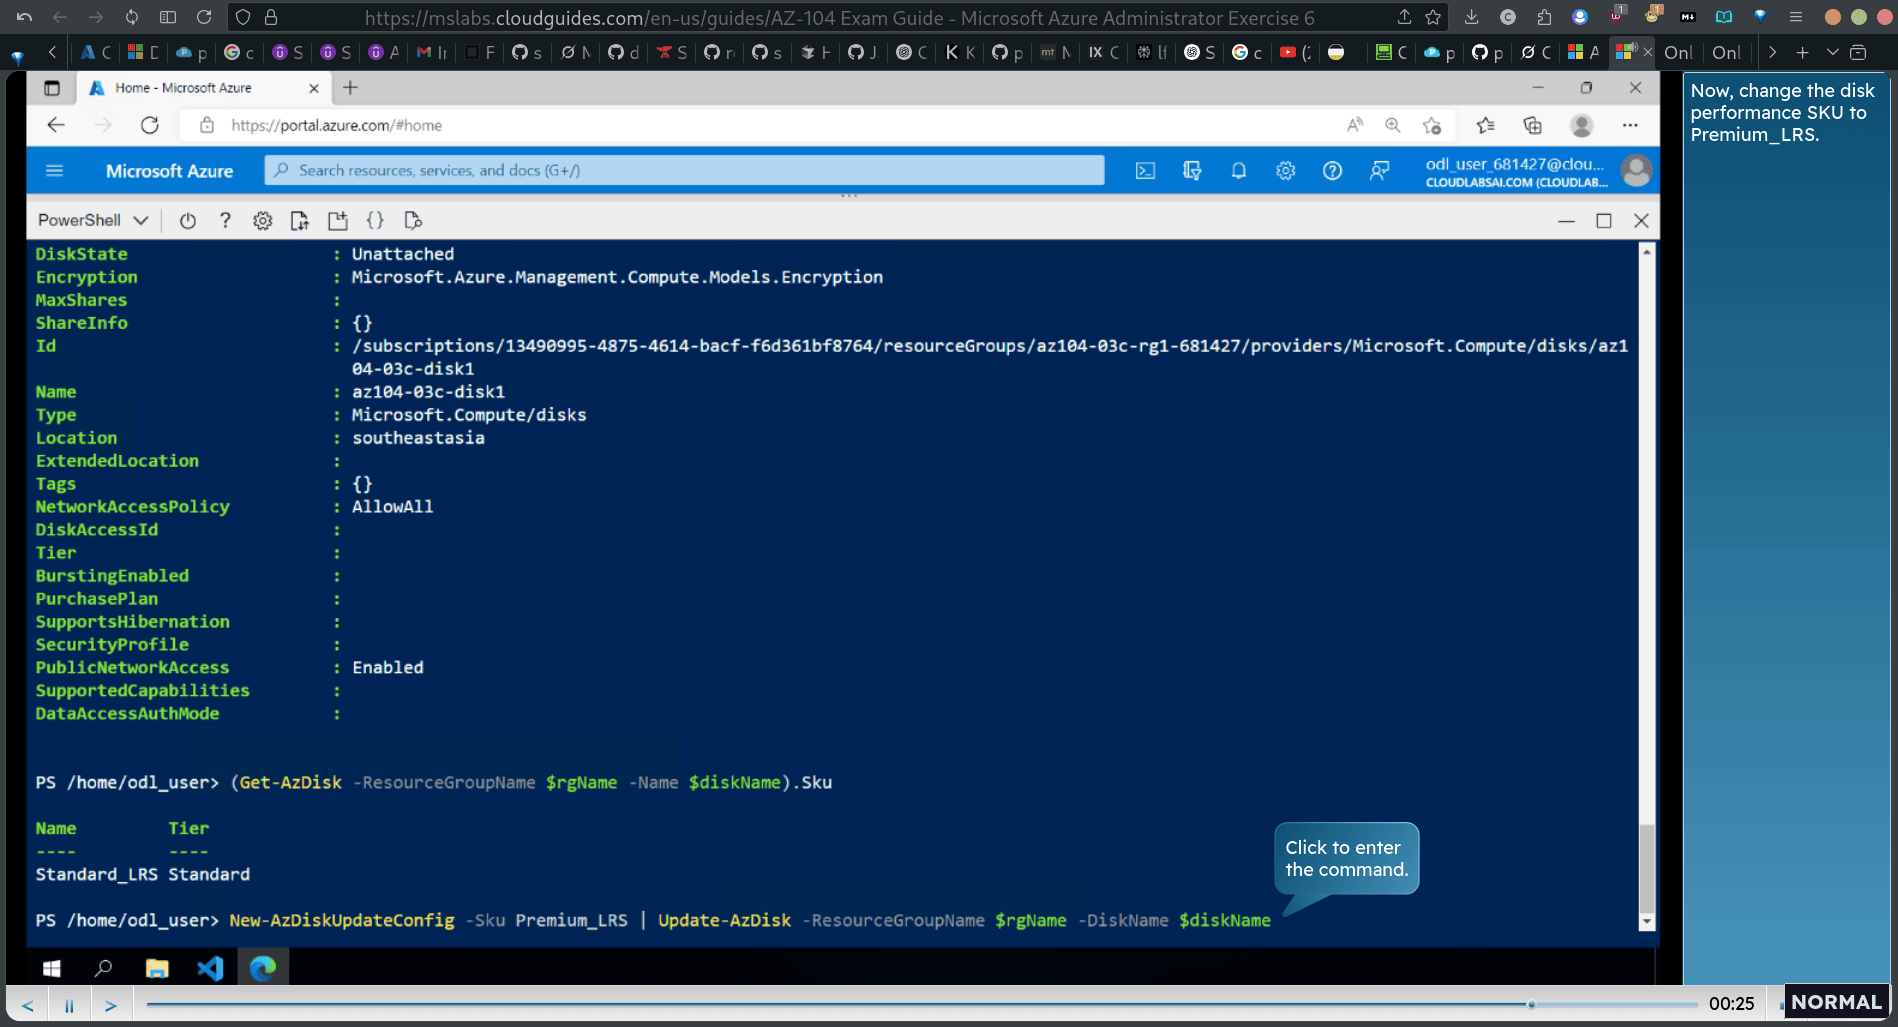Switch to the Gmail tab

(431, 52)
